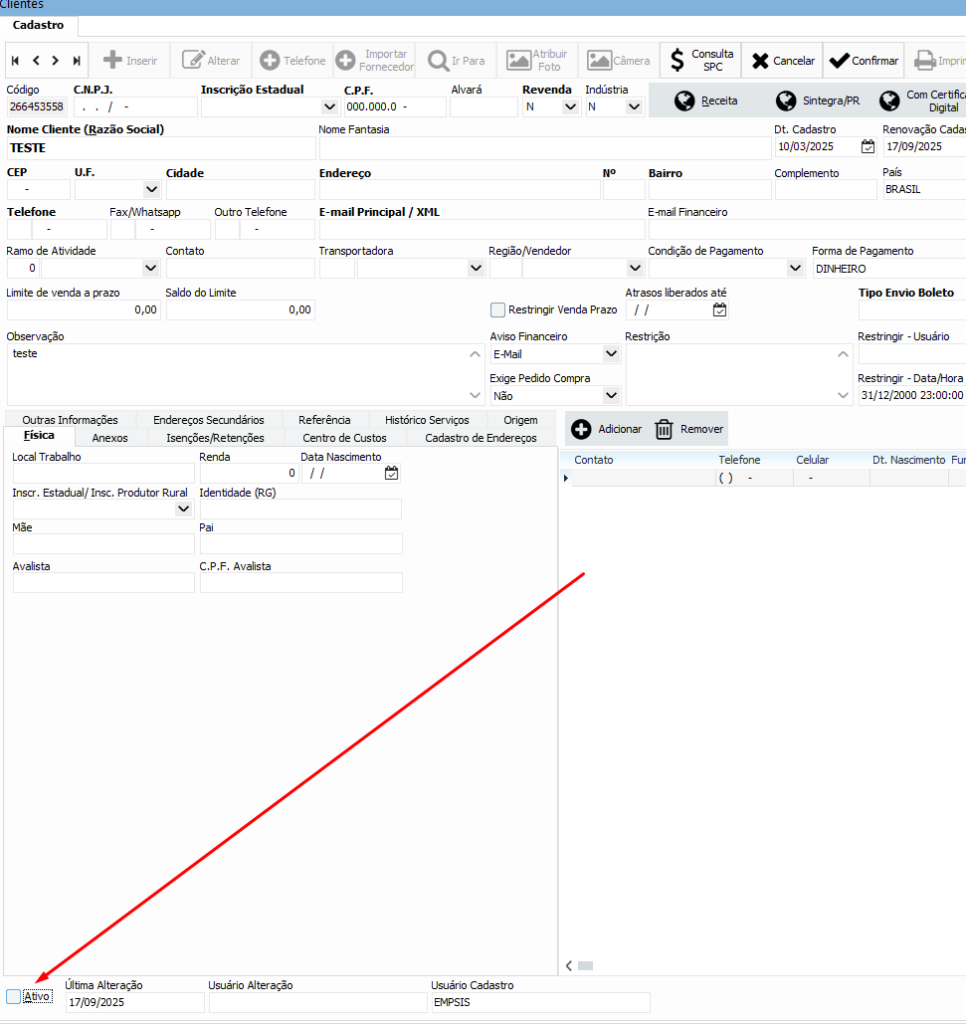The width and height of the screenshot is (966, 1024).
Task: Select the Histórico Serviços tab
Action: [x=426, y=420]
